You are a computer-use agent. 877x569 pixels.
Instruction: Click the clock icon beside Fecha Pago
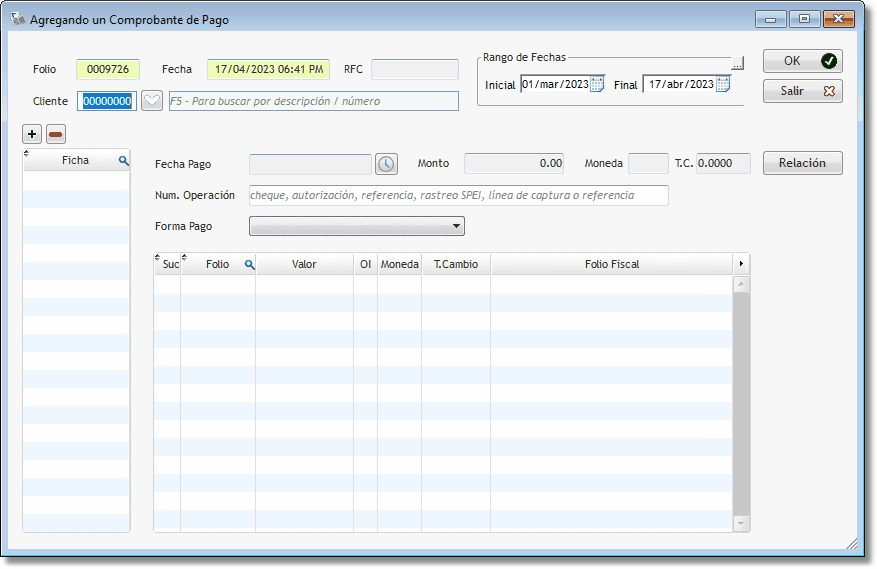point(386,163)
